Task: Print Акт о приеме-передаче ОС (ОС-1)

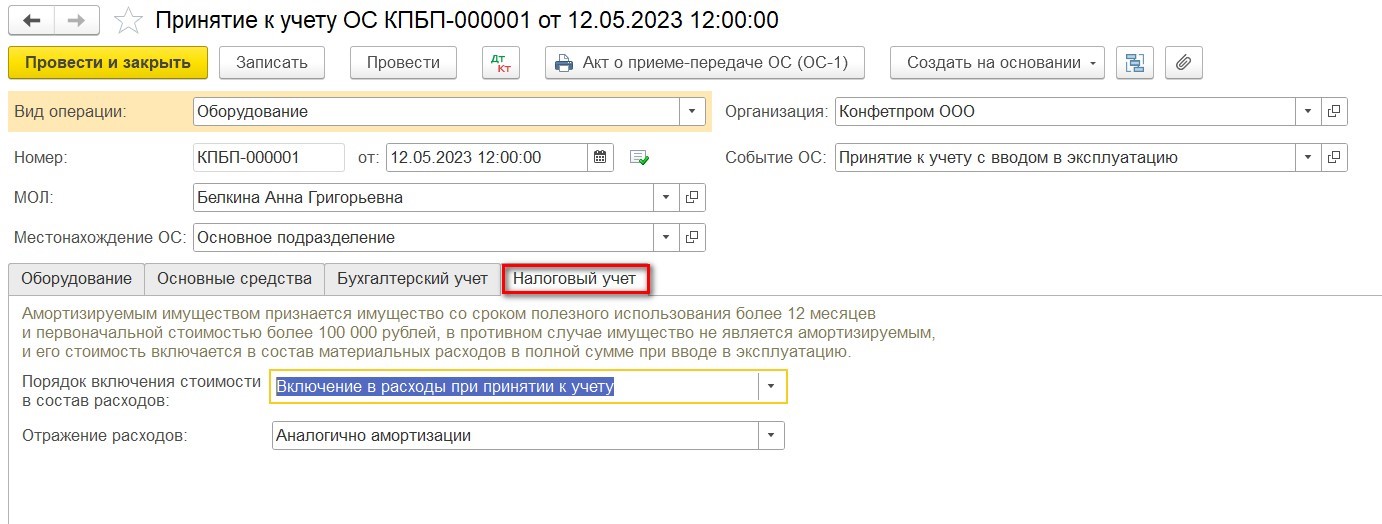Action: click(704, 62)
